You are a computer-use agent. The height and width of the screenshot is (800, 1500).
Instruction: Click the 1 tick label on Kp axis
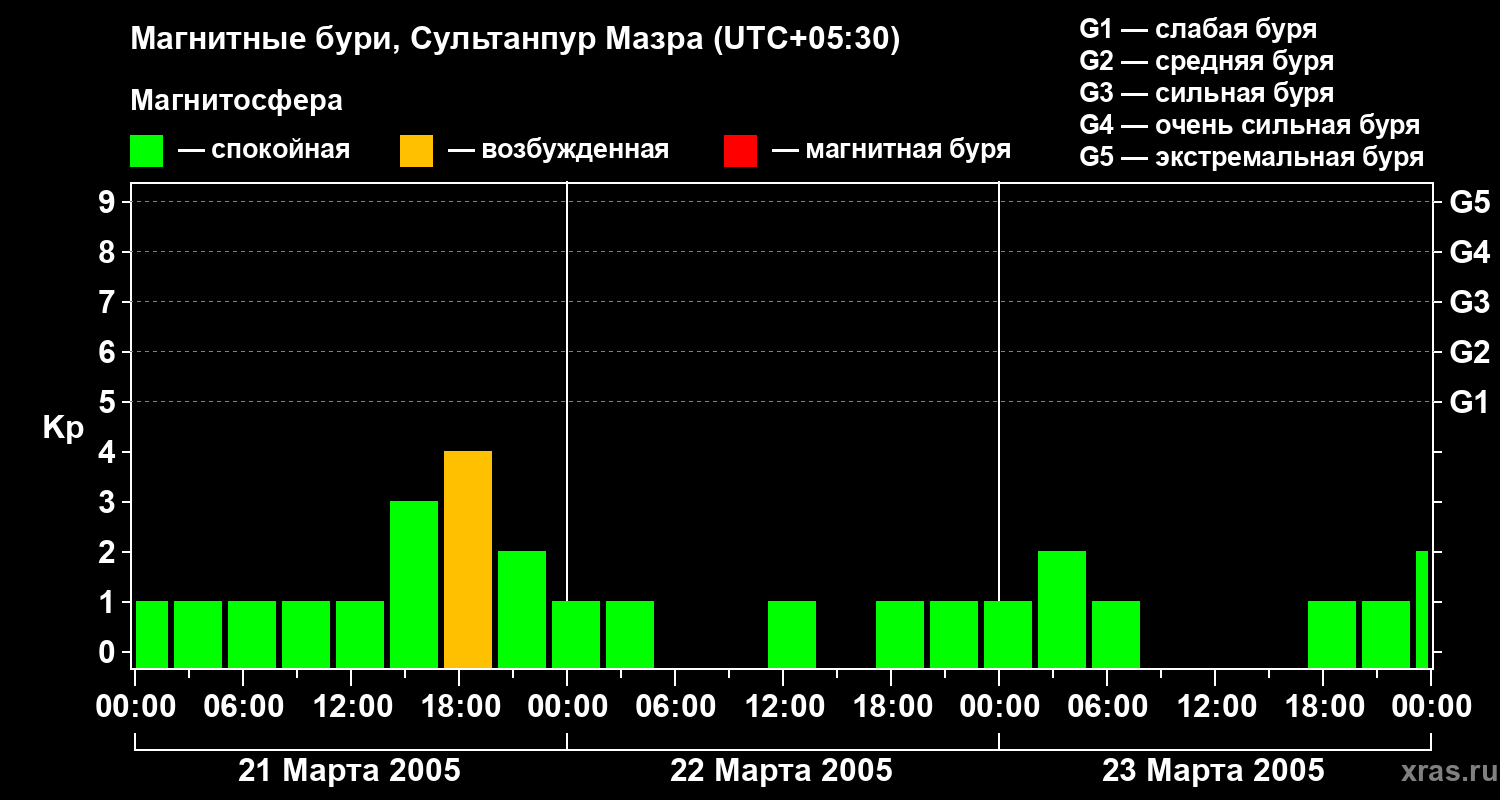(x=109, y=603)
